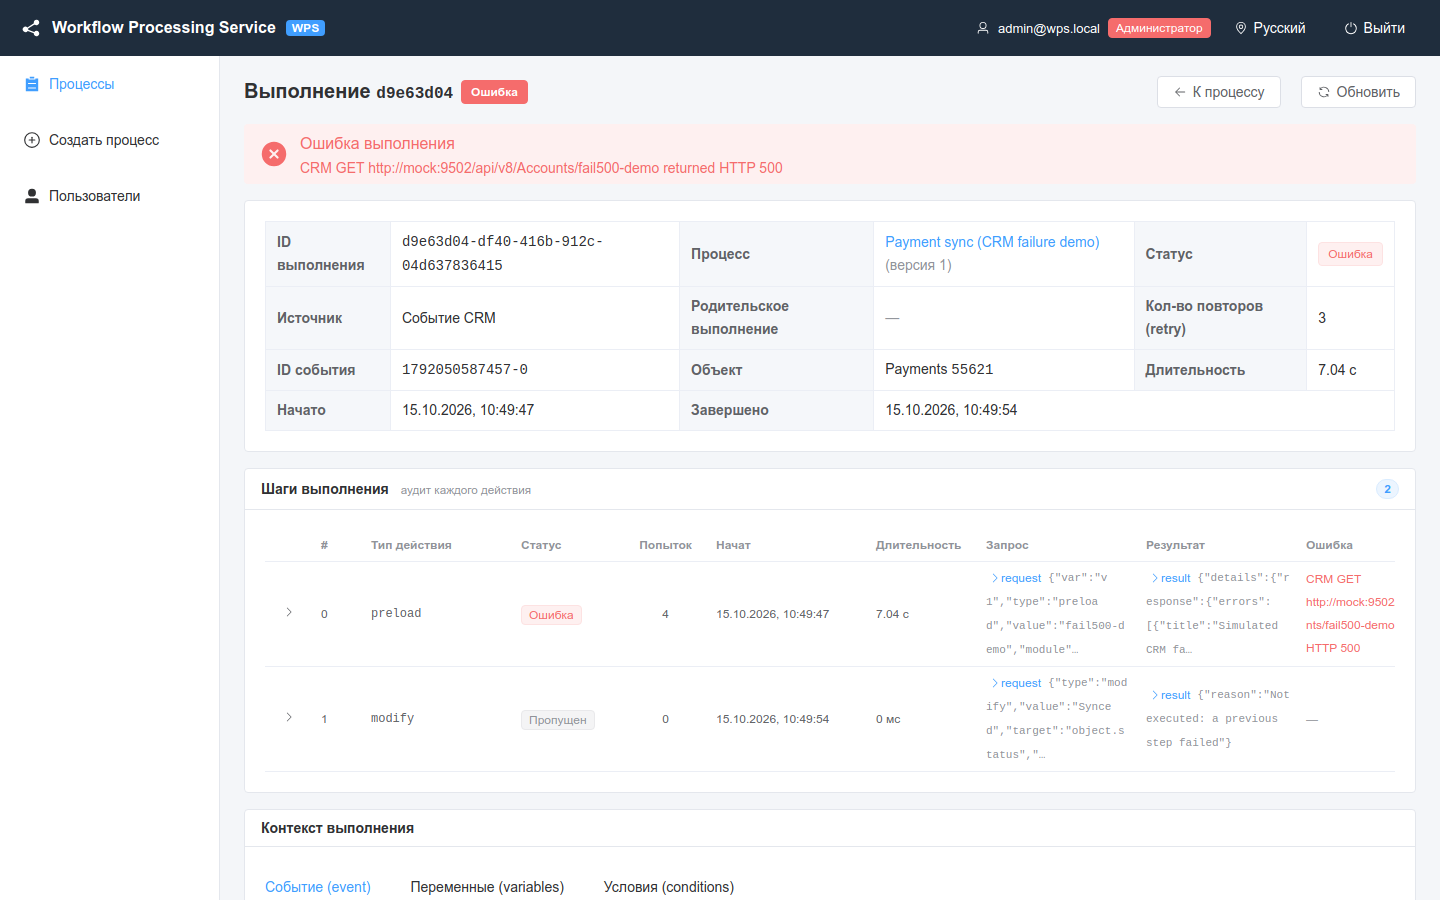Log out using Выйти
Viewport: 1440px width, 900px height.
coord(1375,28)
